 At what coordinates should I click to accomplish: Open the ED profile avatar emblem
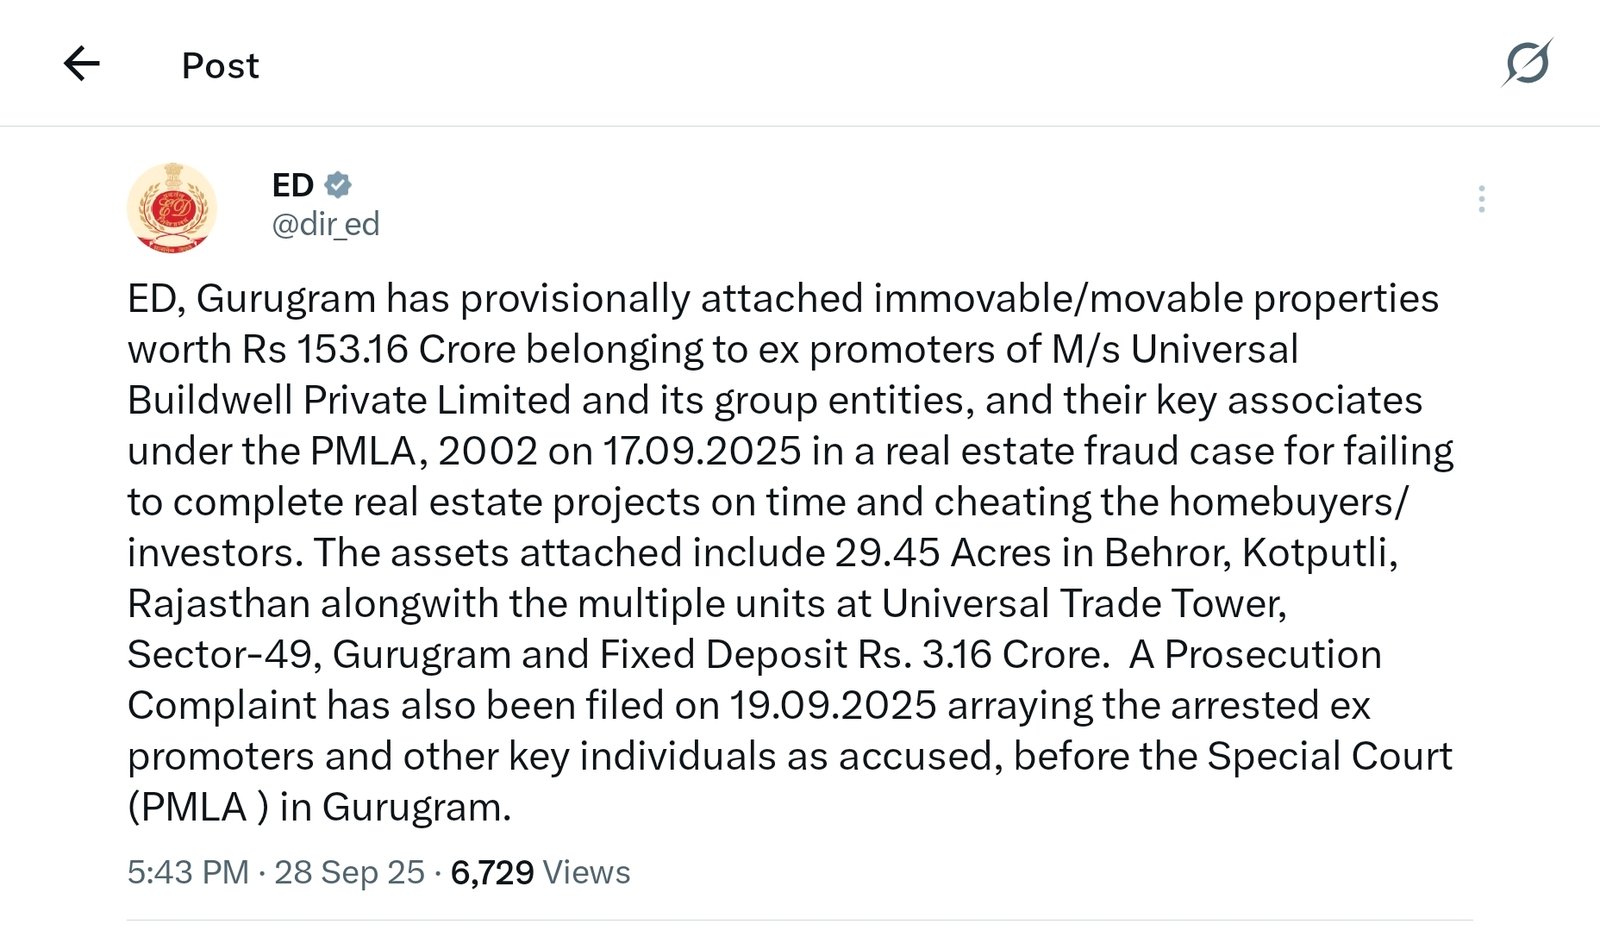172,208
